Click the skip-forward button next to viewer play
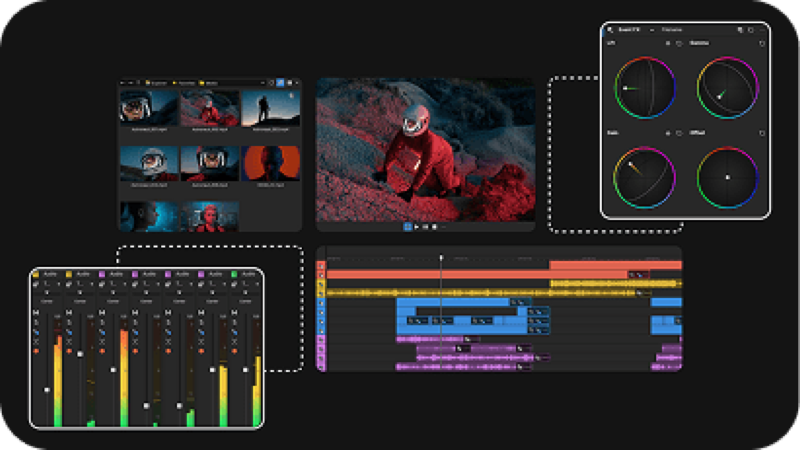 (426, 227)
